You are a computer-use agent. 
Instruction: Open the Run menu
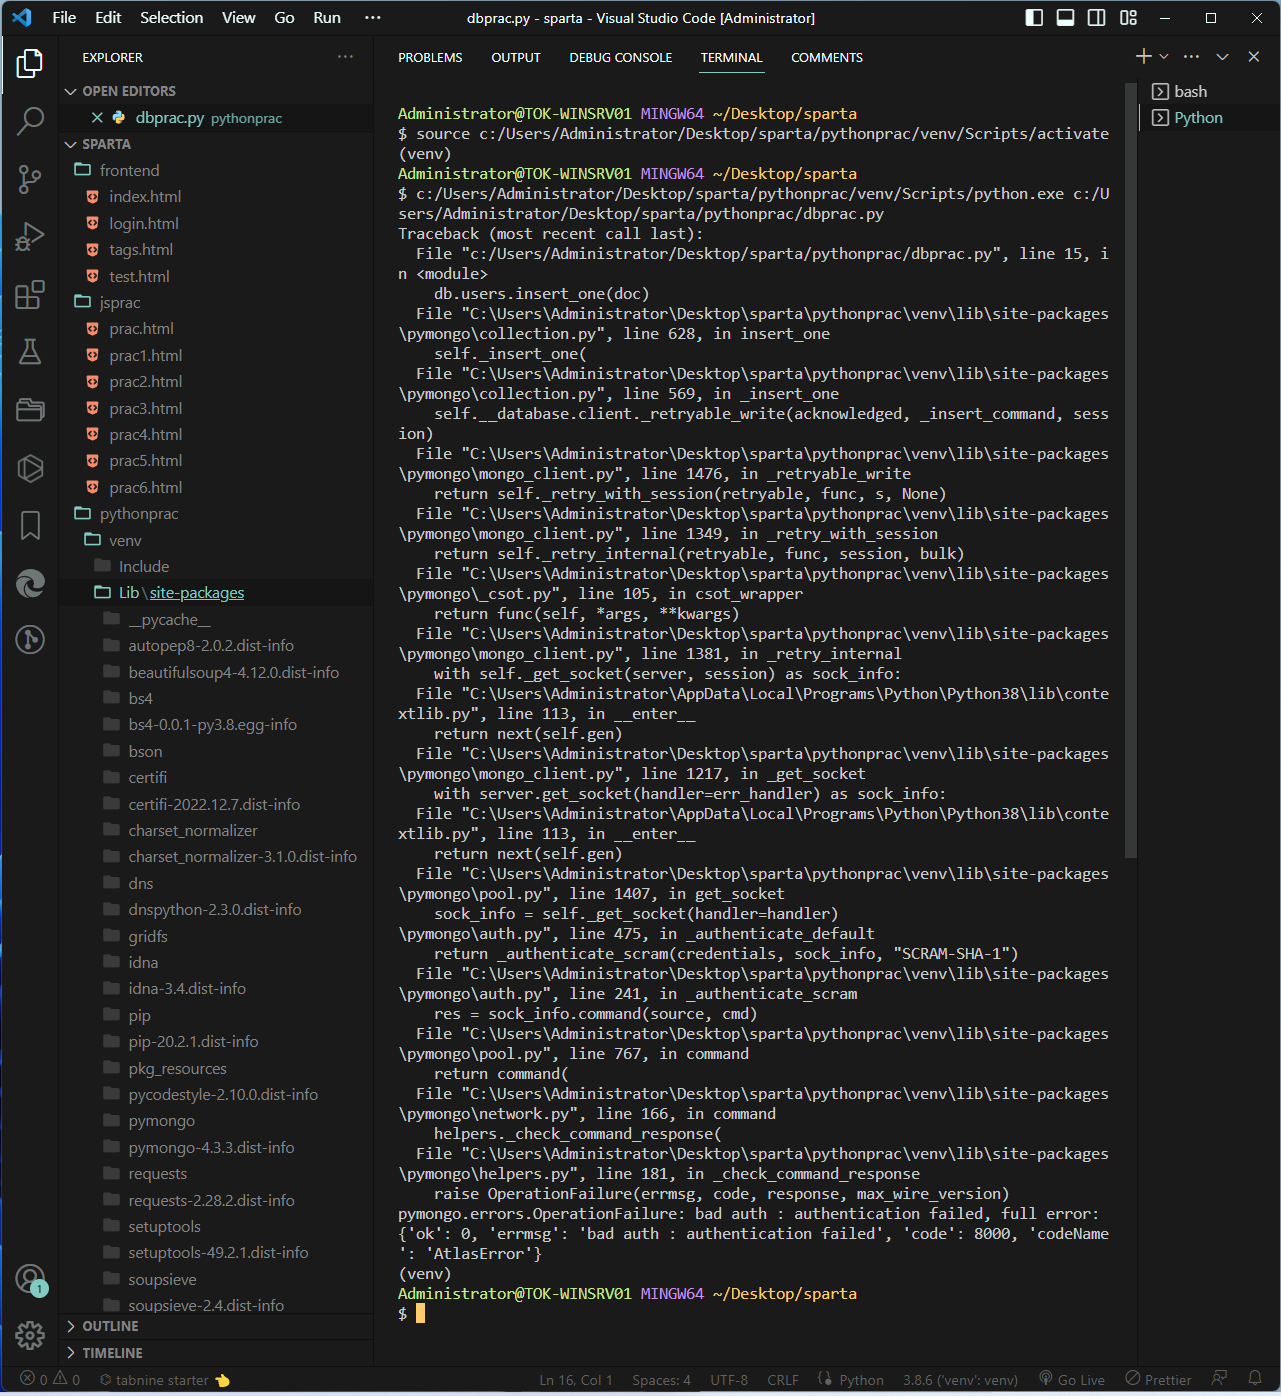coord(327,18)
